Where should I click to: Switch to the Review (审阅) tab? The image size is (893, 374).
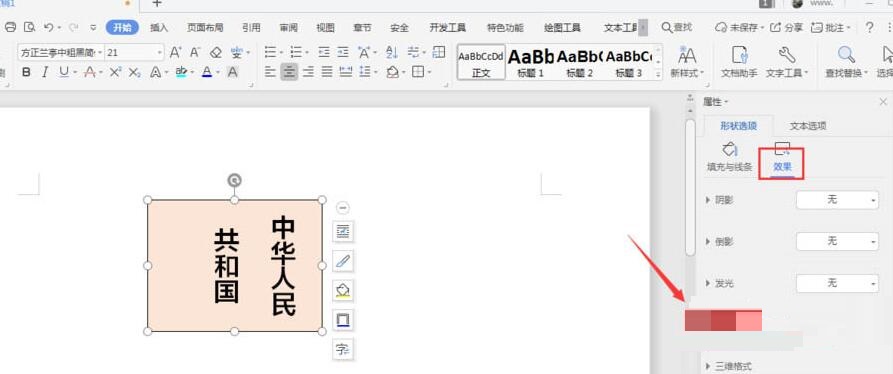289,27
